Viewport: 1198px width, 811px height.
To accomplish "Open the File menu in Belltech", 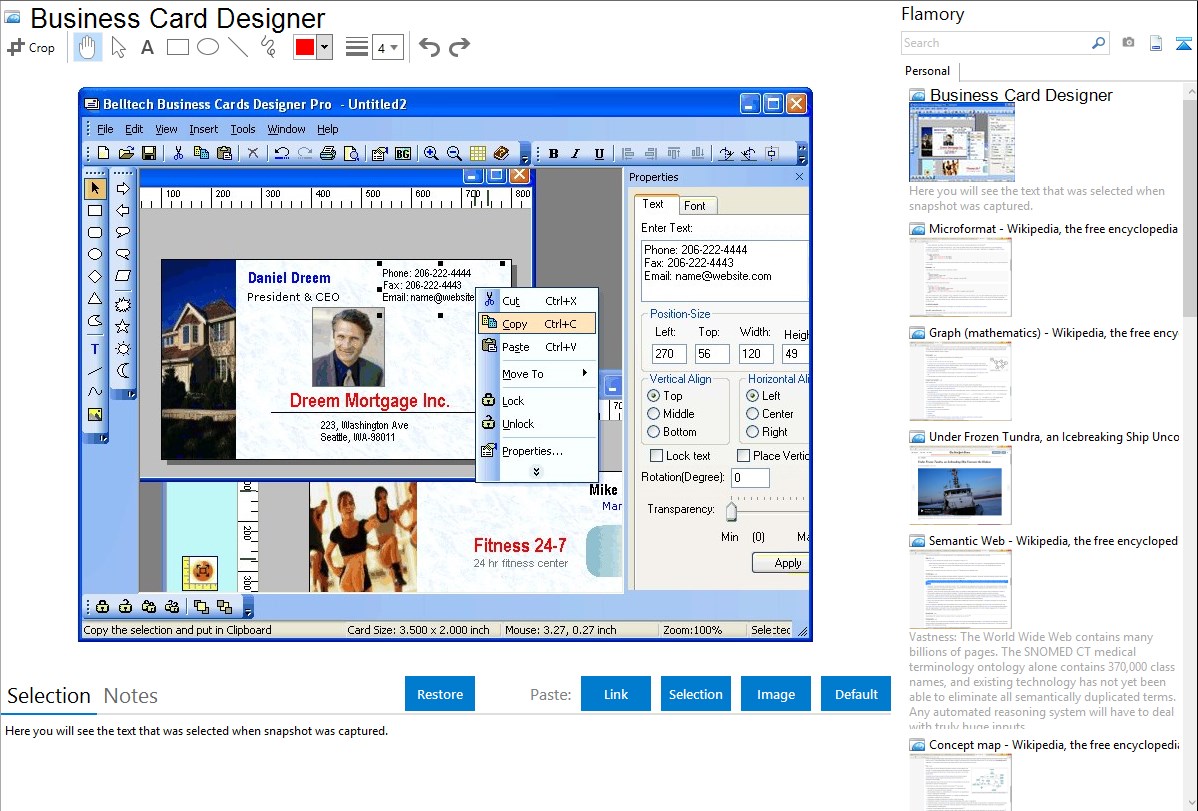I will pyautogui.click(x=105, y=129).
